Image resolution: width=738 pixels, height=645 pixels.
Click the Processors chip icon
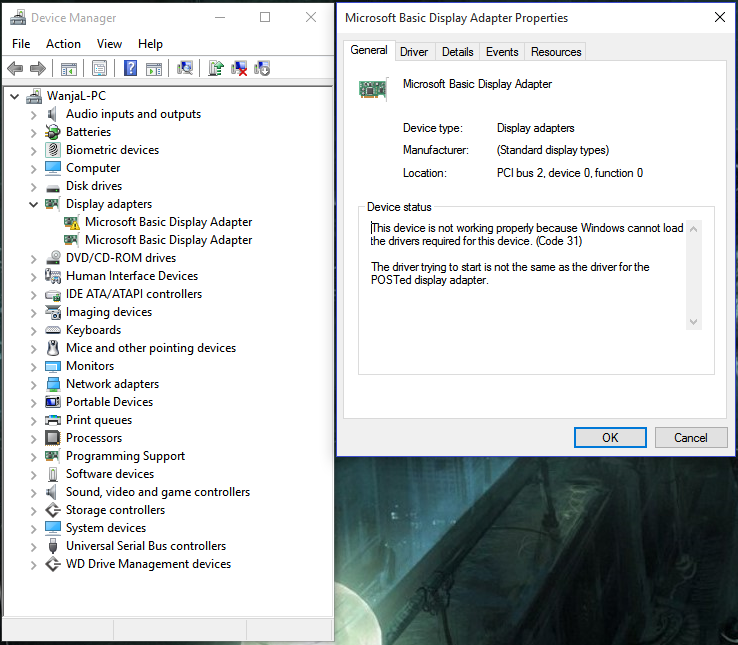pyautogui.click(x=53, y=438)
